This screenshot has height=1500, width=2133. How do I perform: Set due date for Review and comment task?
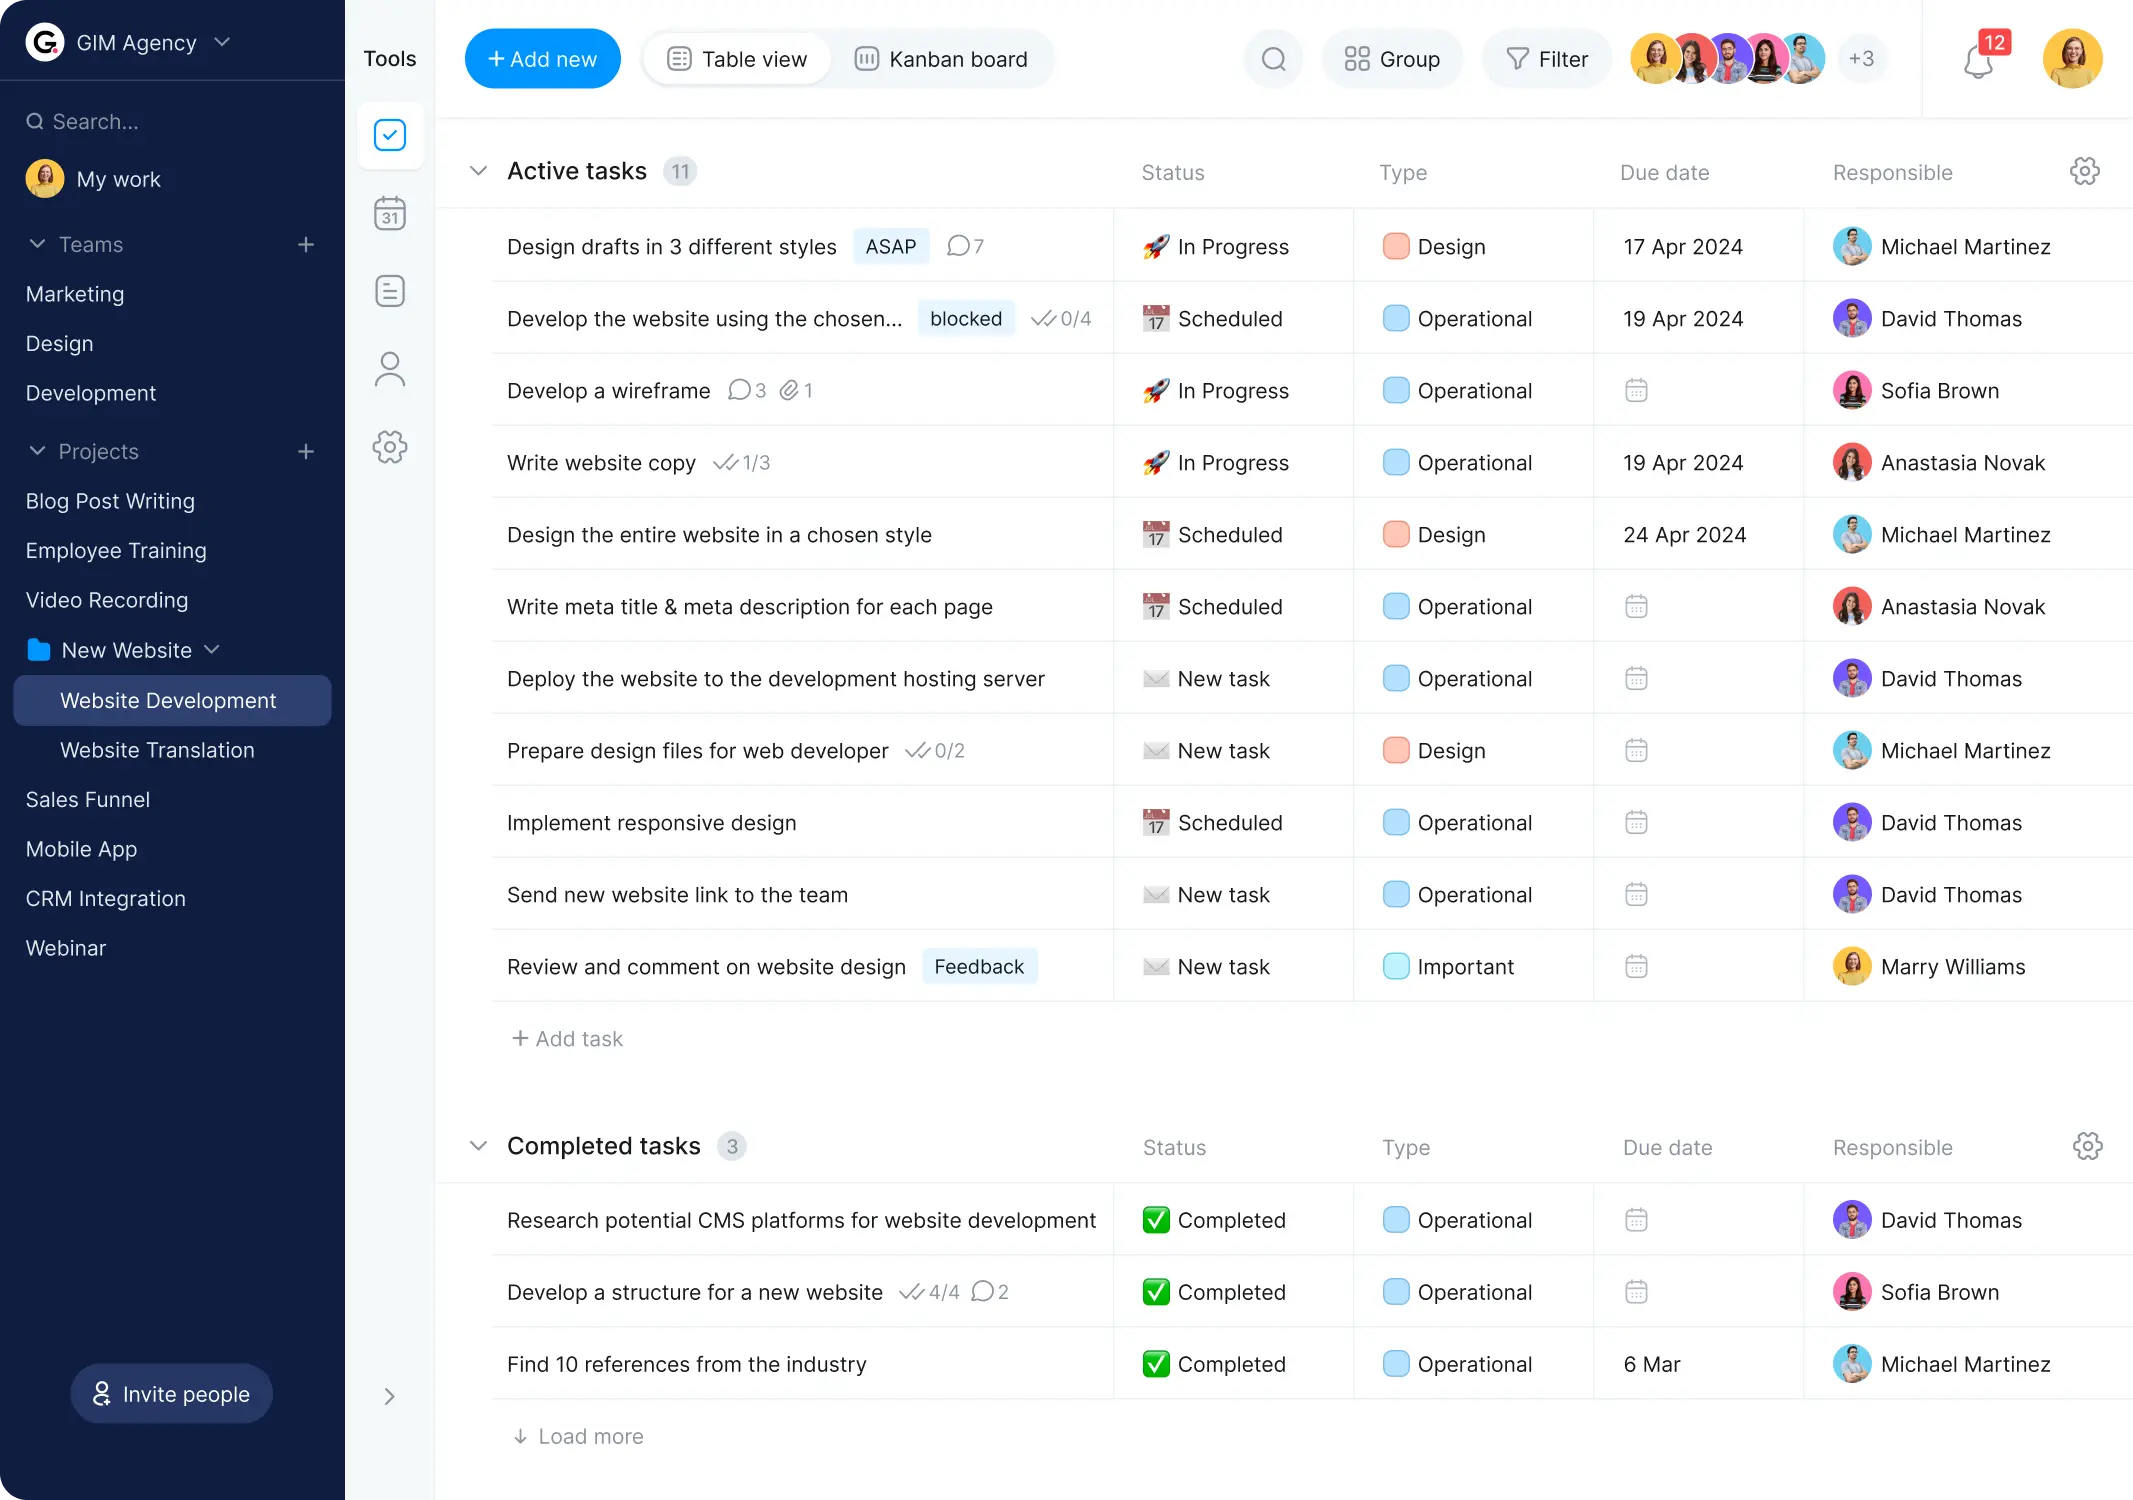[x=1636, y=966]
